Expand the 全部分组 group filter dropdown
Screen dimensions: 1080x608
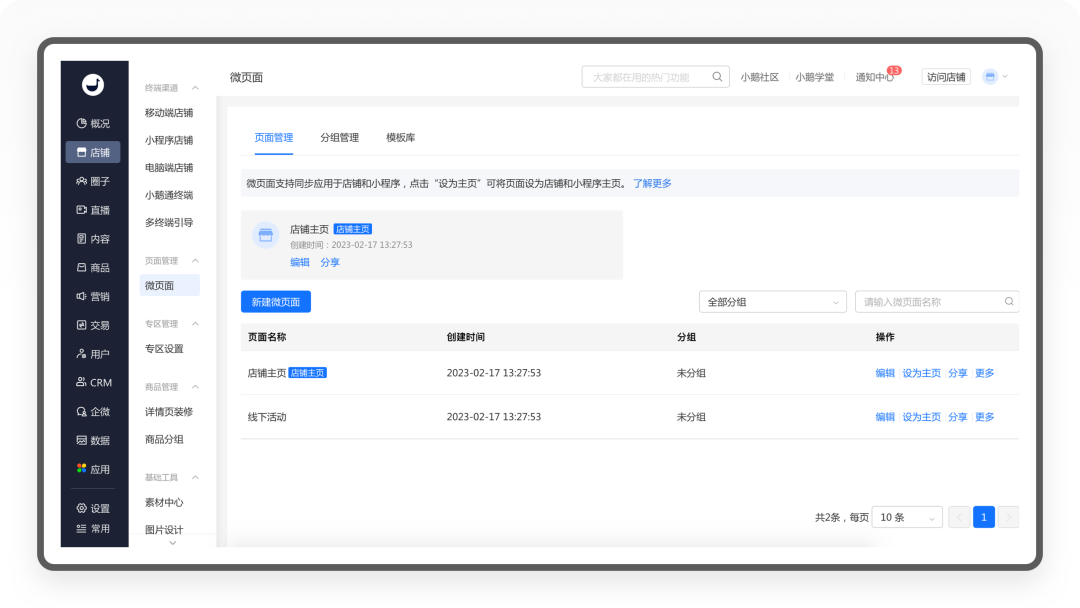pos(772,302)
